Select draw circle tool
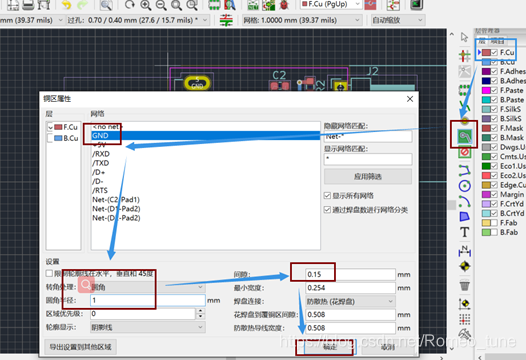Viewport: 526px width, 360px height. click(465, 186)
